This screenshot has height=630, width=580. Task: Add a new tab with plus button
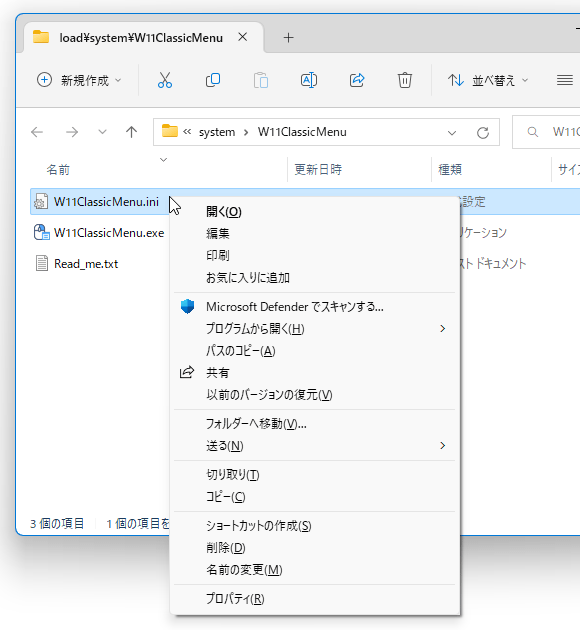(288, 38)
